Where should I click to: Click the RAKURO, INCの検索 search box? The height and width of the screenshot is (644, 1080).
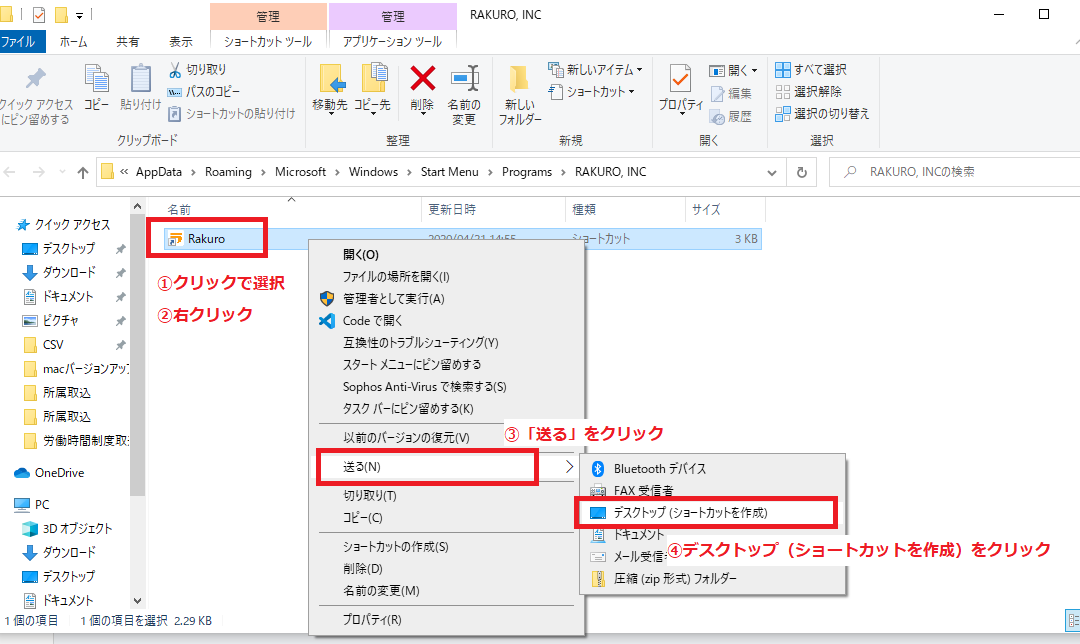(956, 172)
